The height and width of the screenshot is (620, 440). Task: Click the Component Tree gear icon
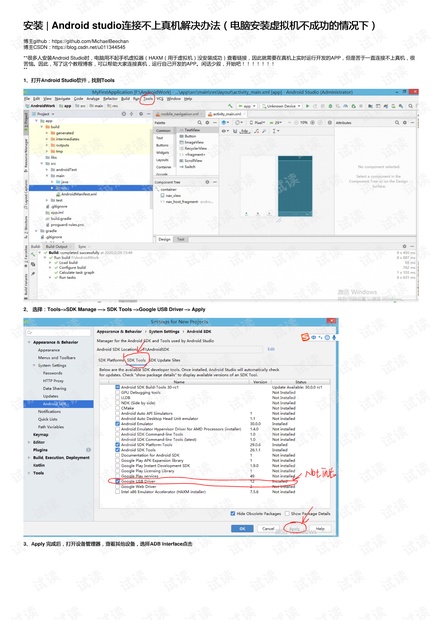(207, 182)
